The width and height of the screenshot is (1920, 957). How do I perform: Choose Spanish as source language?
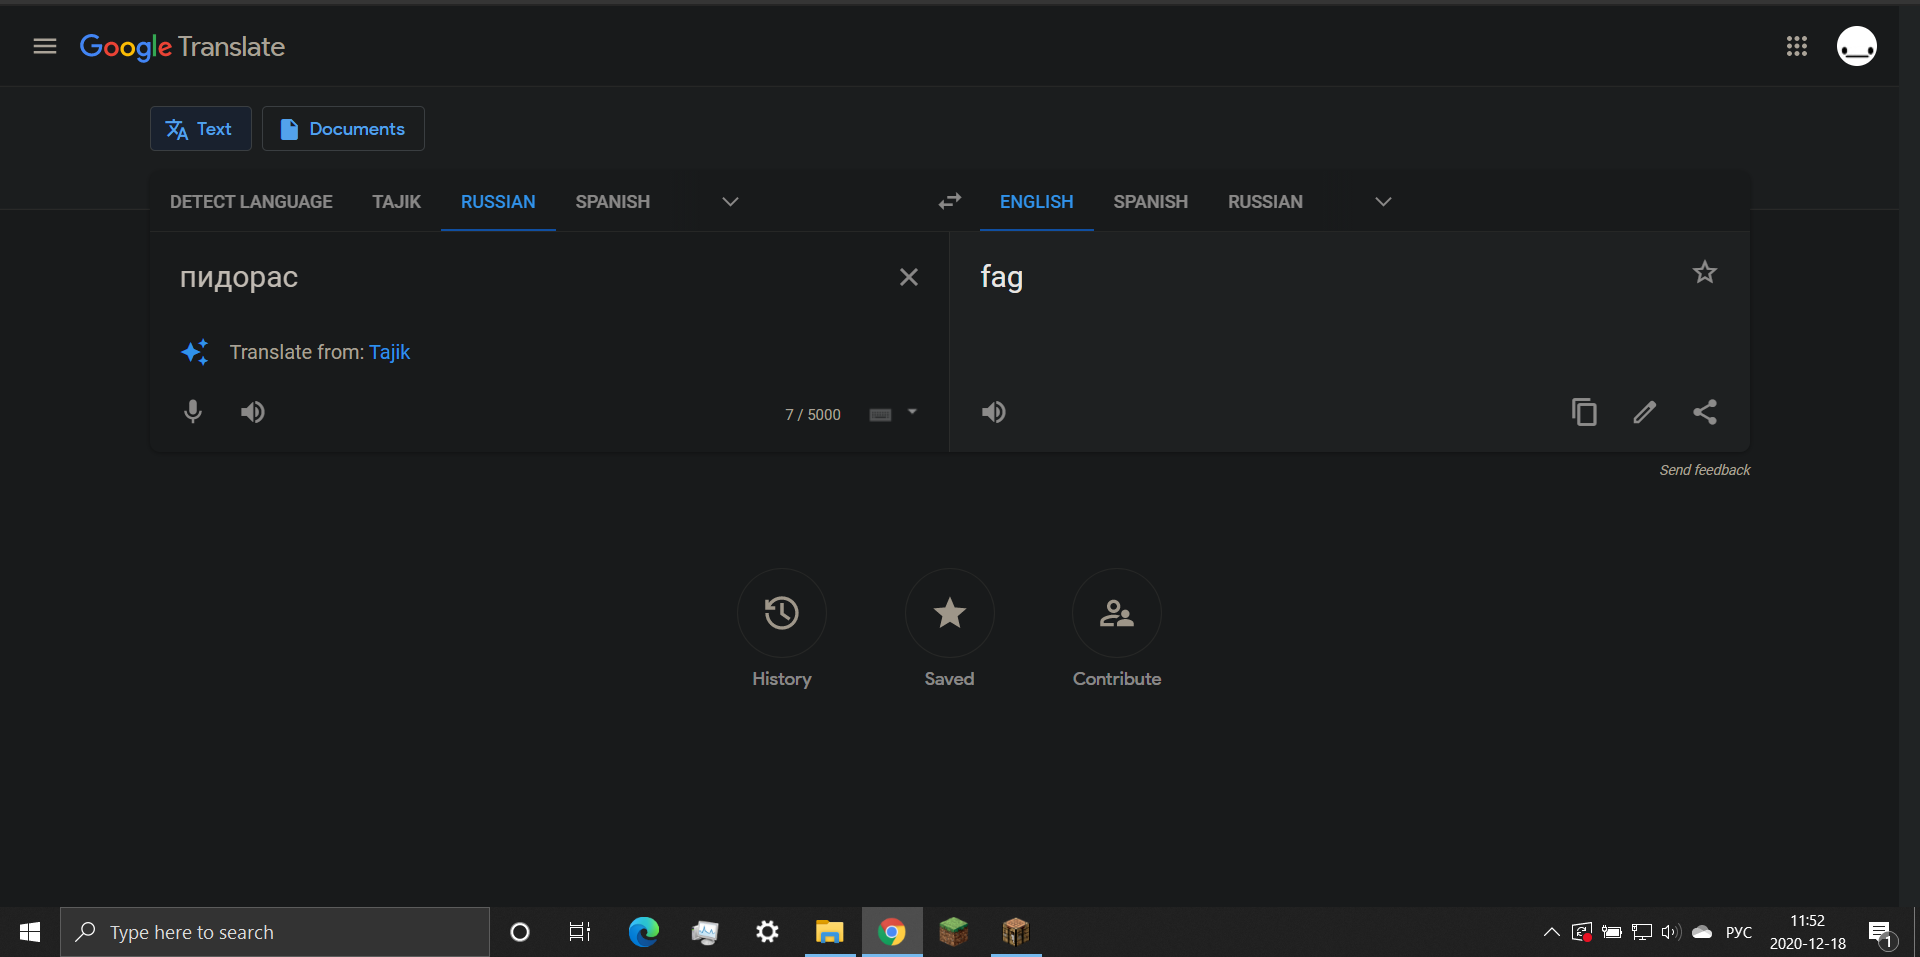pos(612,202)
